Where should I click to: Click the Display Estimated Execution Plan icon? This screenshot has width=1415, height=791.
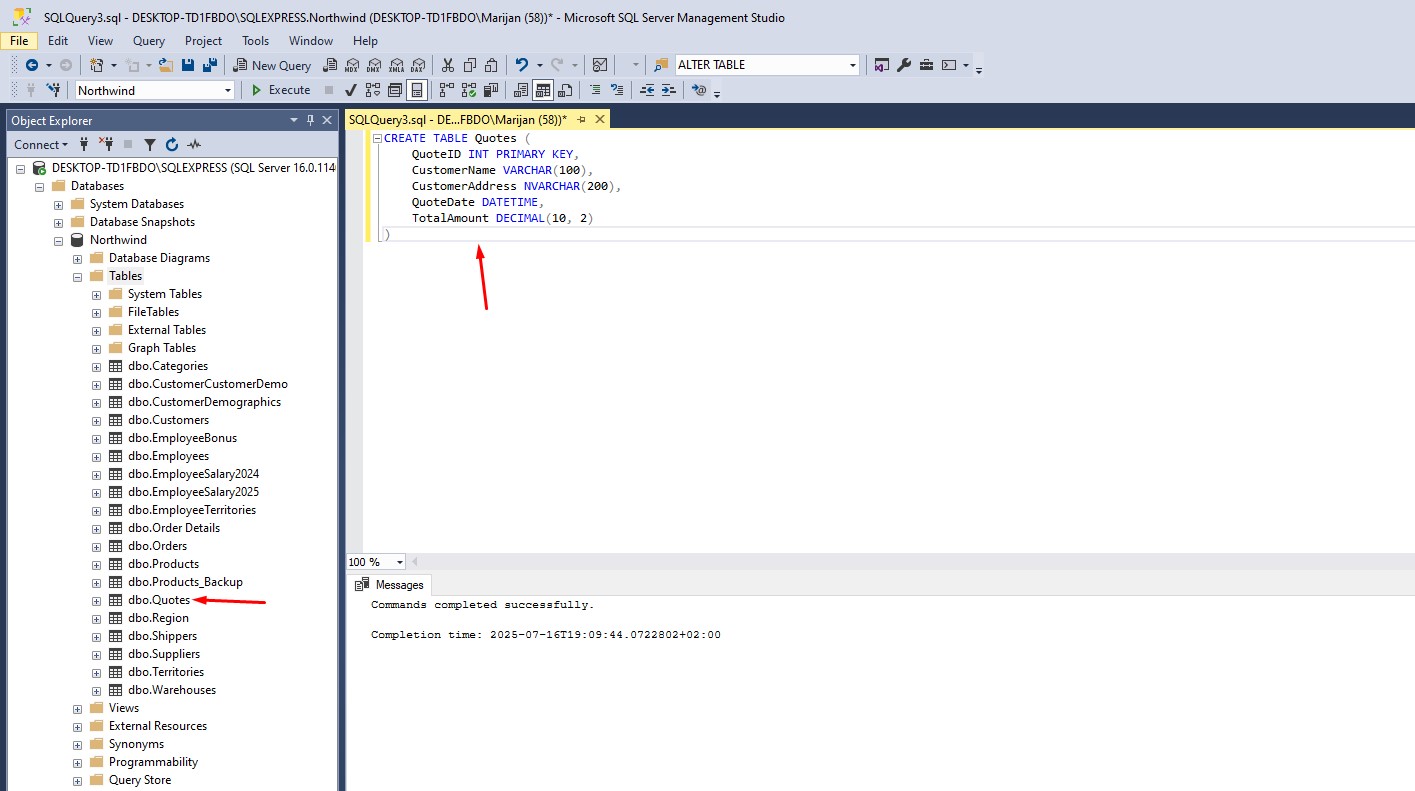pos(373,90)
